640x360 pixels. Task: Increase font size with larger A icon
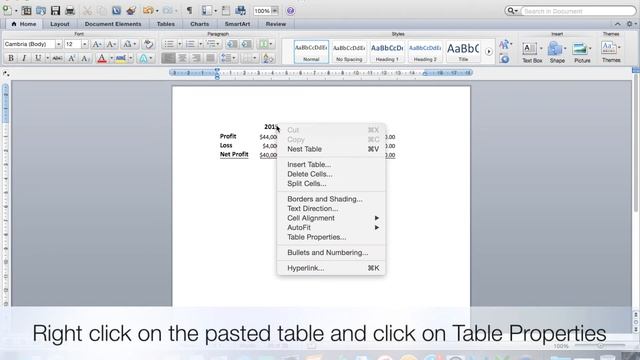97,44
